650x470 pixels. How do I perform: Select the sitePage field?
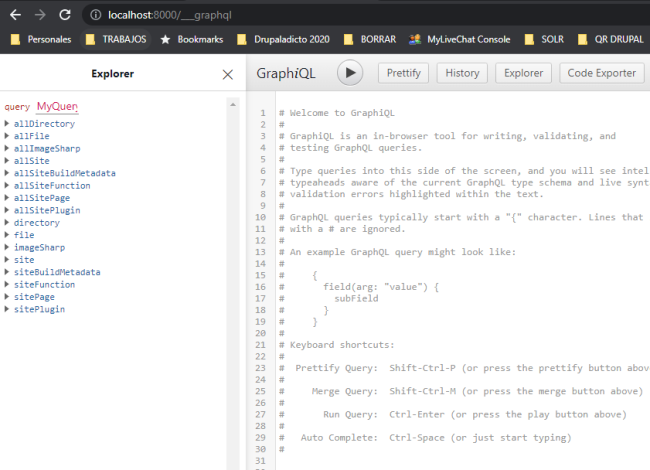point(34,297)
